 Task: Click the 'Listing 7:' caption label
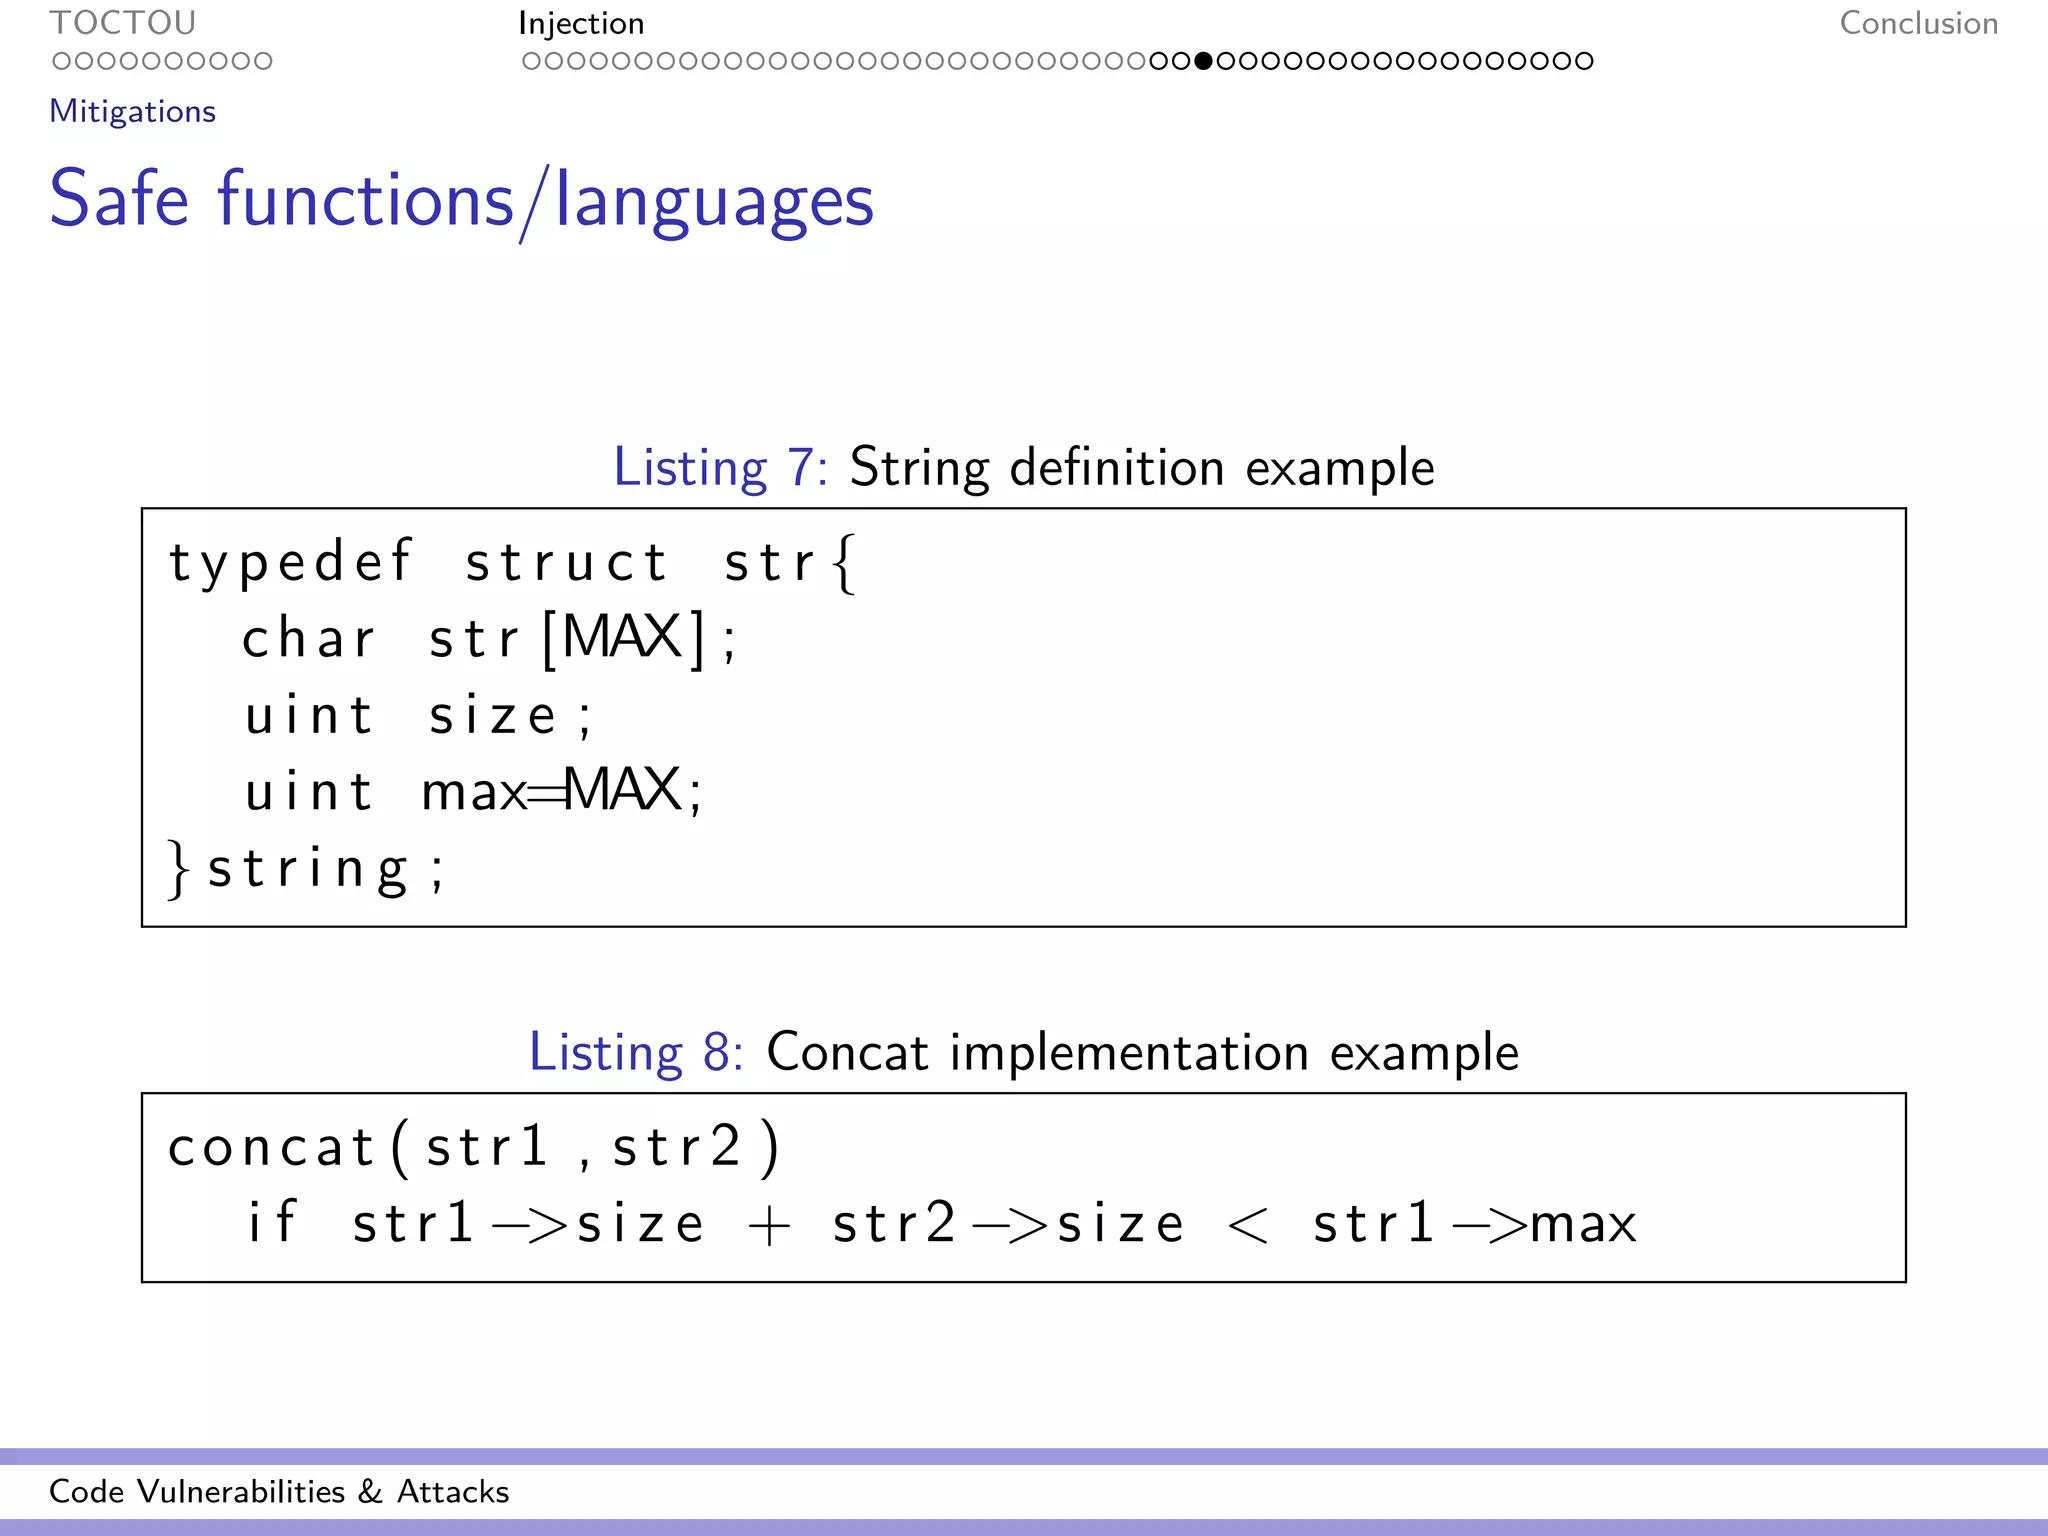(721, 468)
